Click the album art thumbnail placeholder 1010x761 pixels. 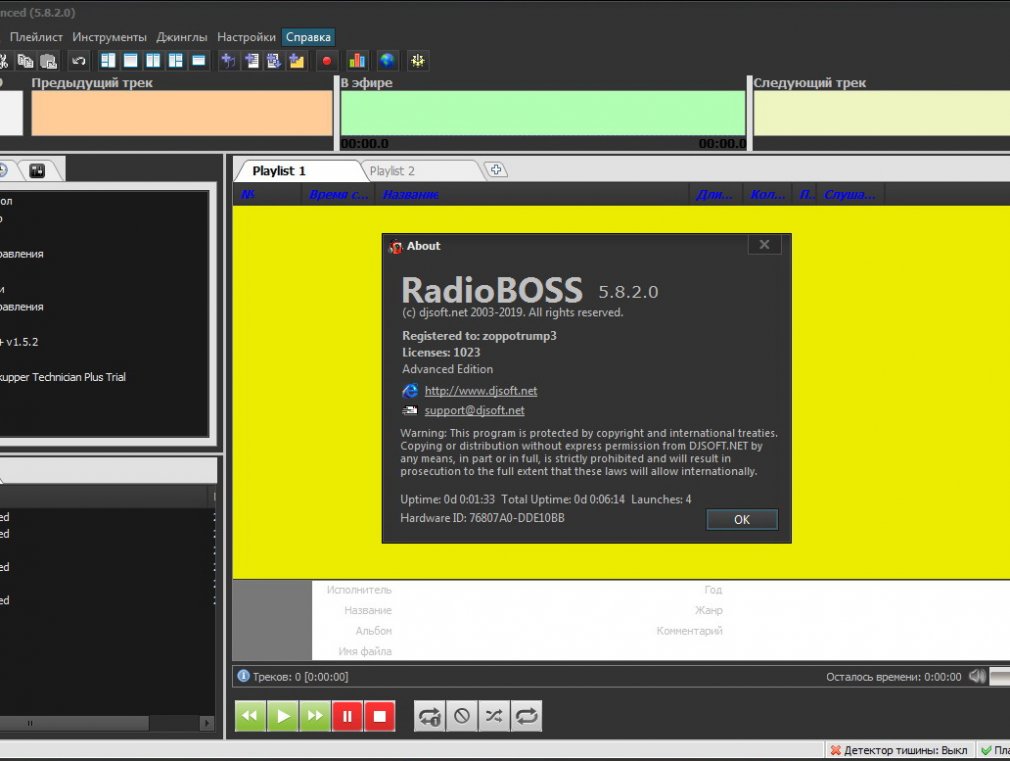coord(272,620)
